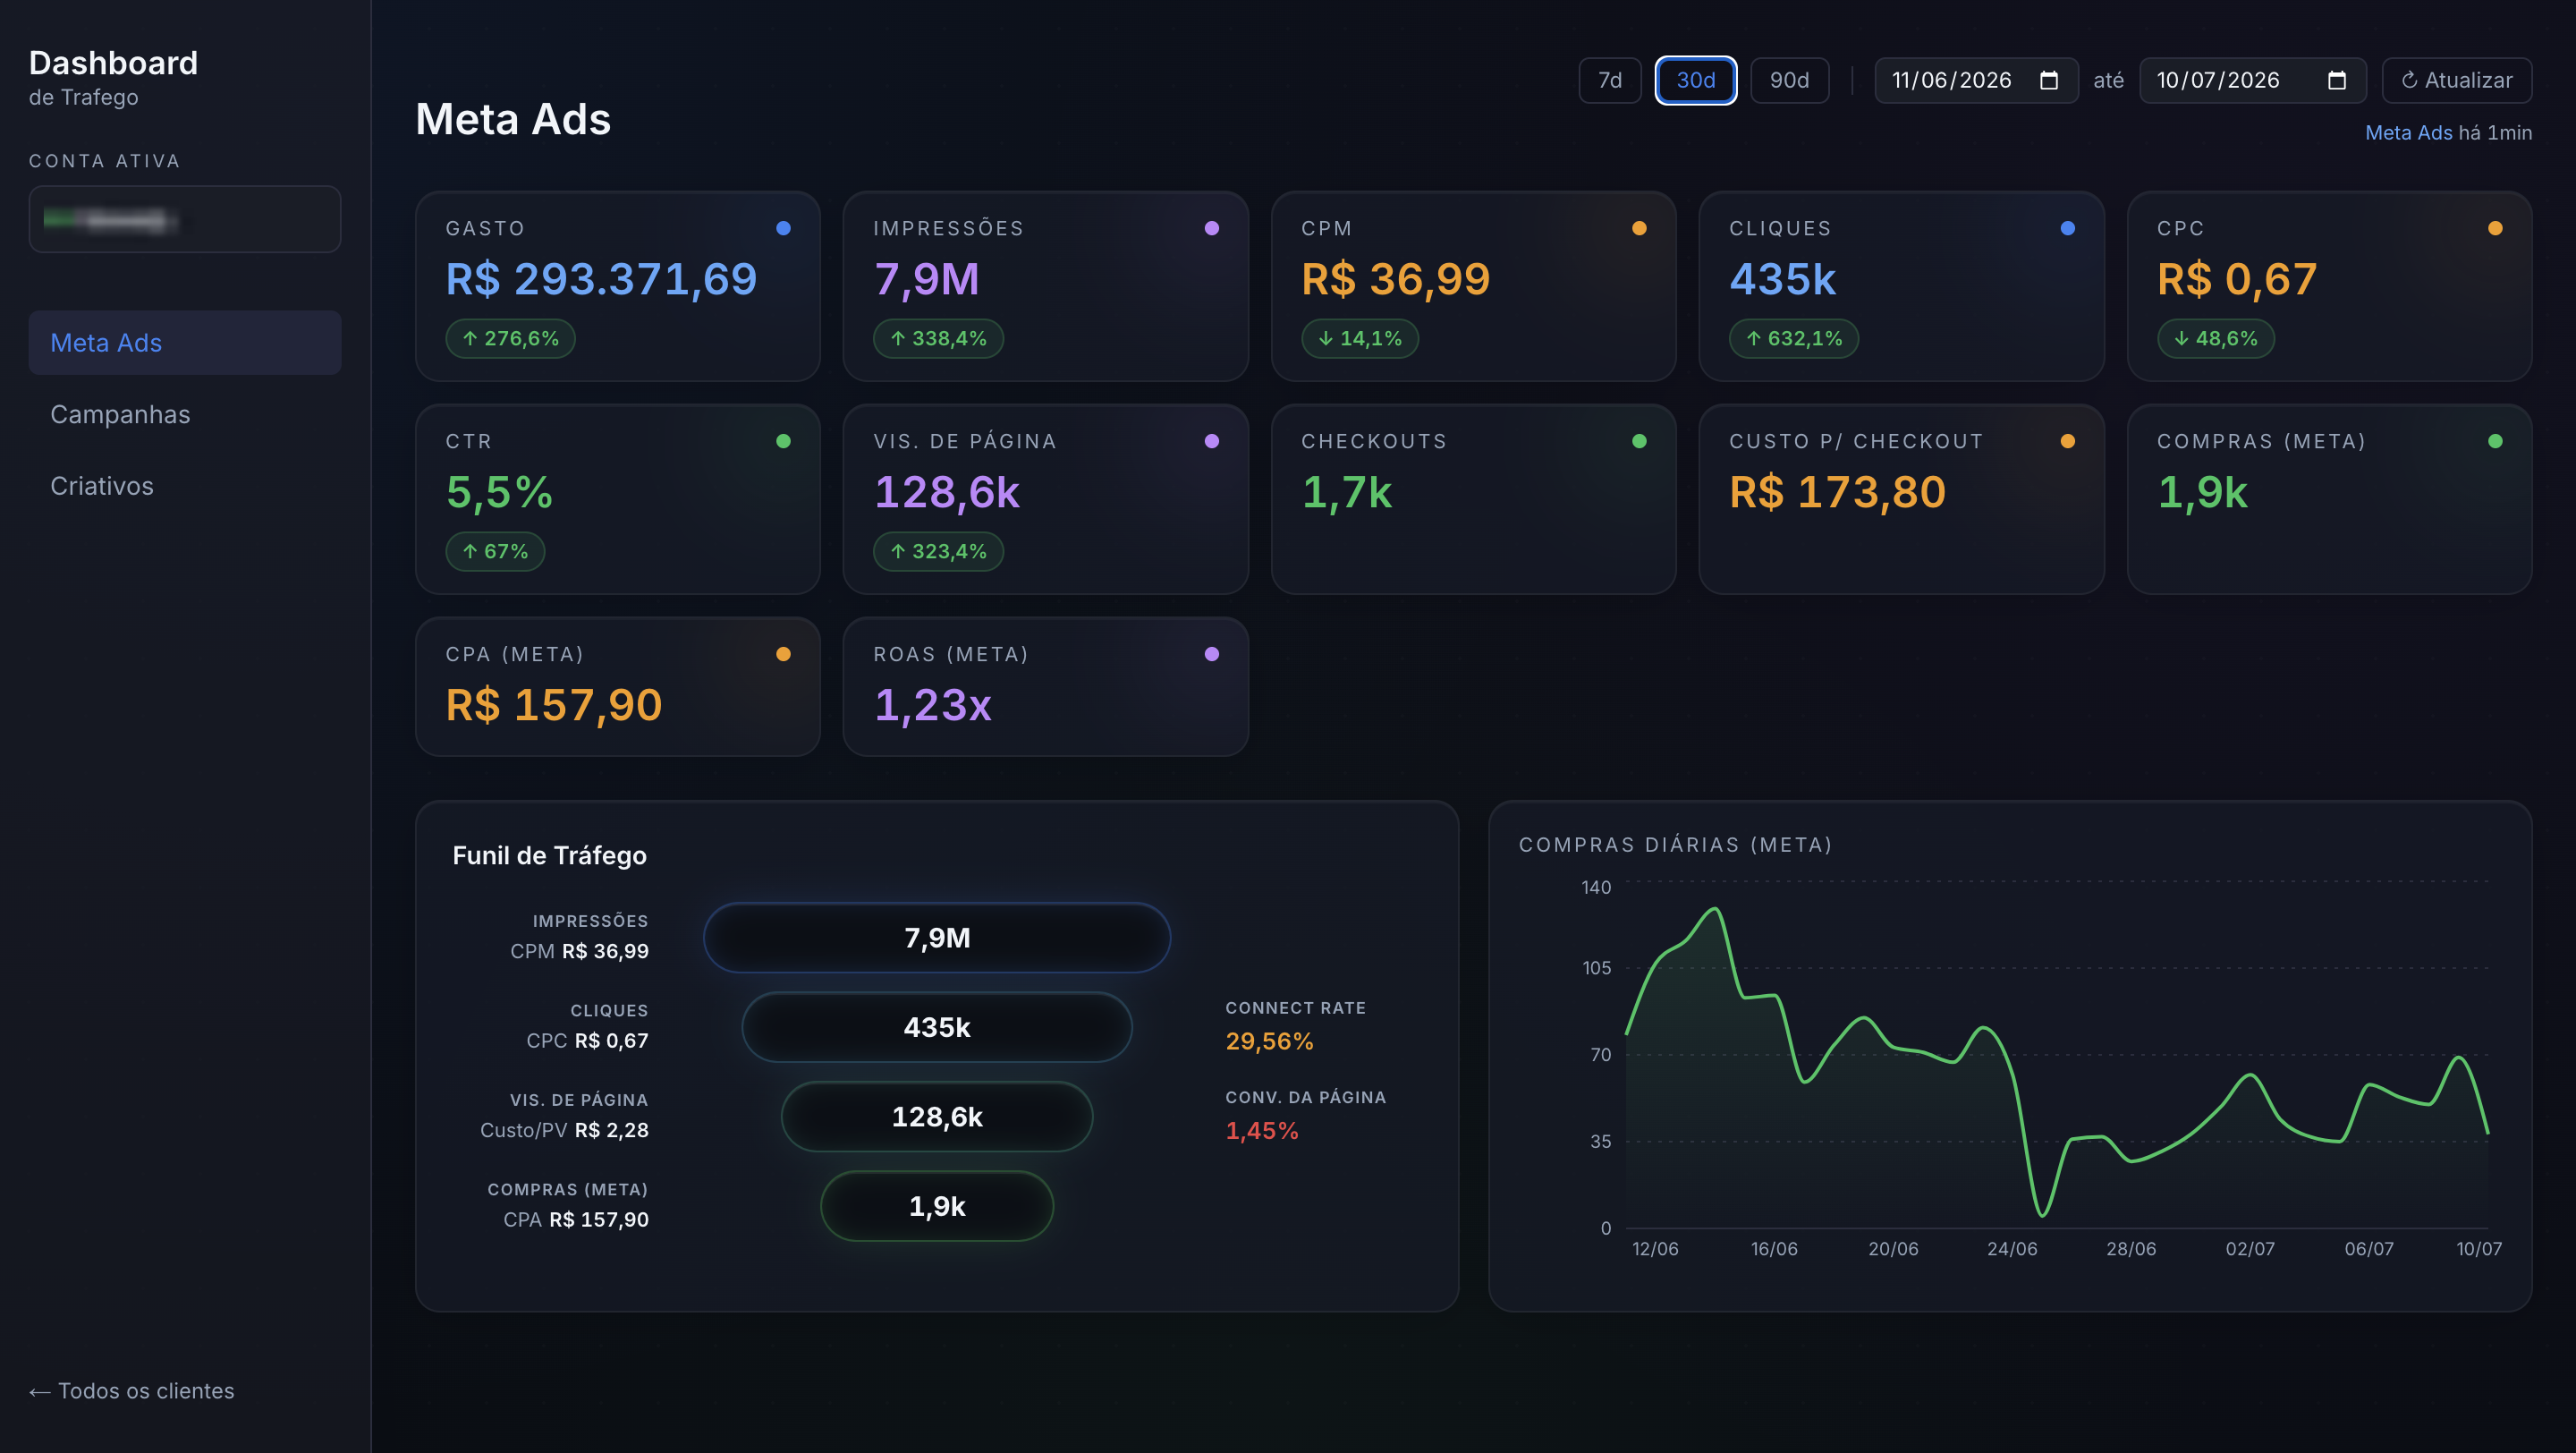Select the 30d period toggle
Viewport: 2576px width, 1453px height.
[x=1696, y=80]
